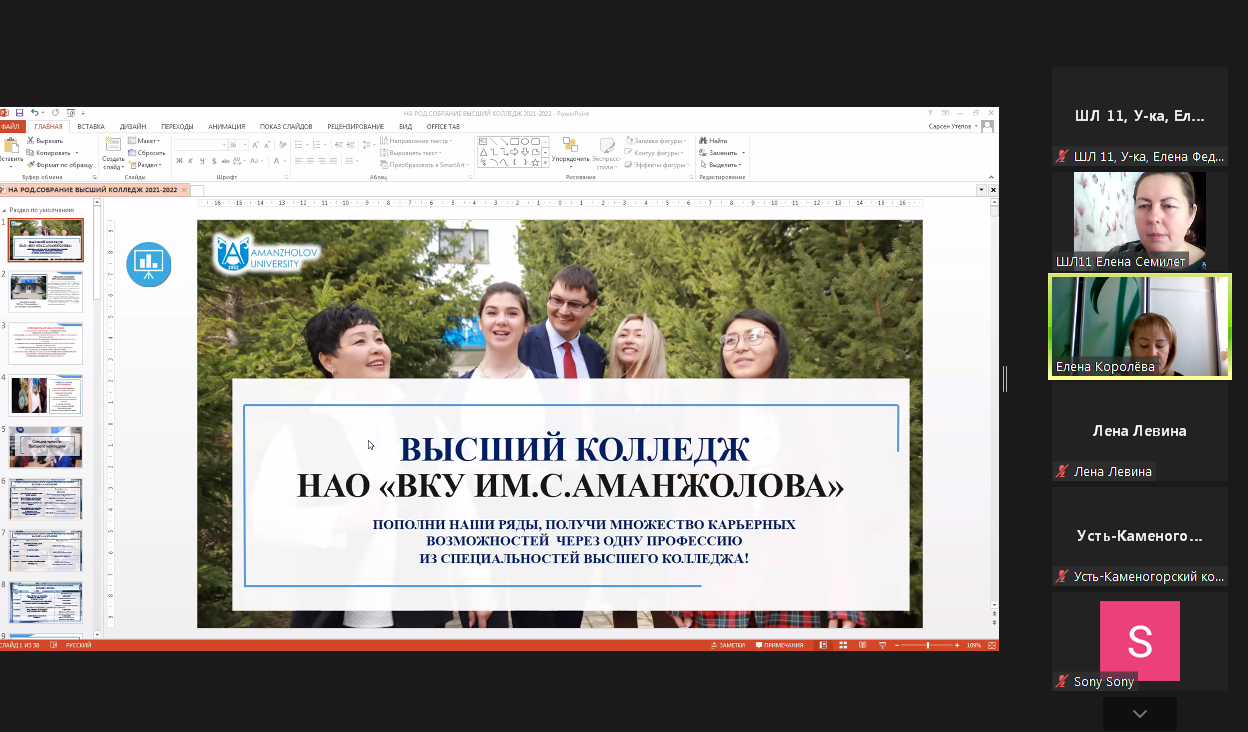Toggle underline formatting (Ч)
The width and height of the screenshot is (1248, 732).
(x=202, y=161)
